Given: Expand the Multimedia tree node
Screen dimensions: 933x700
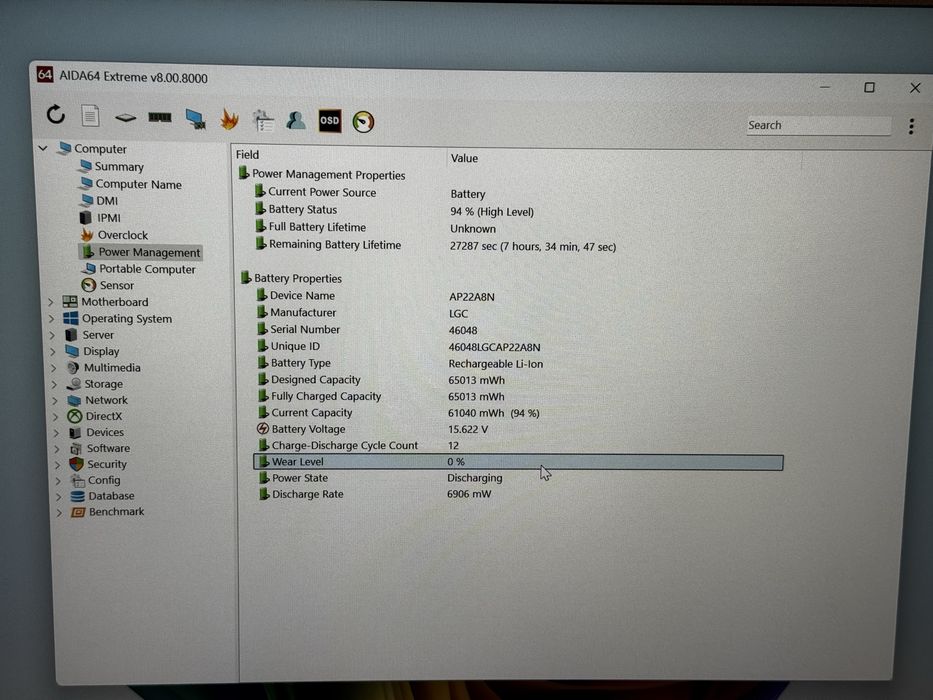Looking at the screenshot, I should 54,368.
